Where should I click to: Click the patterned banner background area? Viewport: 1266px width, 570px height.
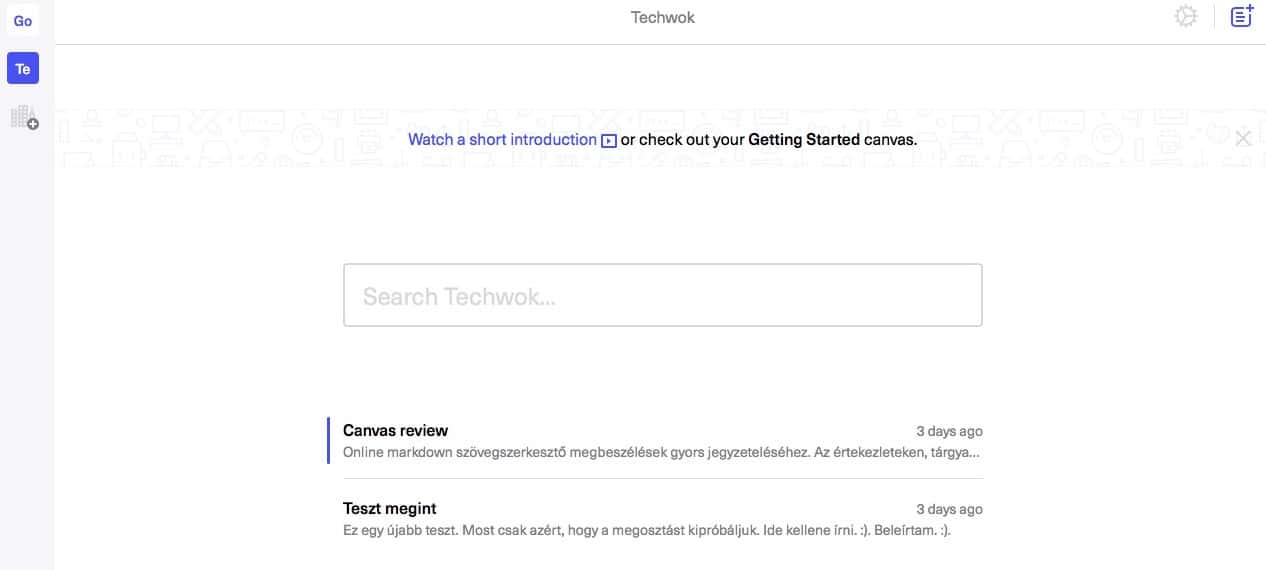[x=200, y=139]
